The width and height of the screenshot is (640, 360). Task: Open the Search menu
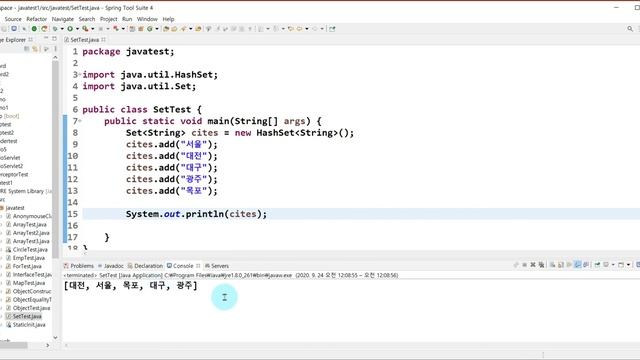[87, 19]
